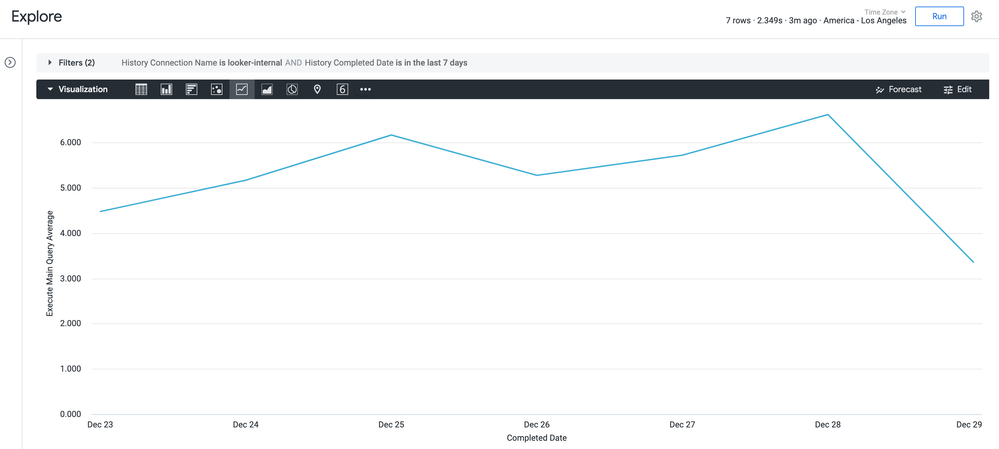
Task: Select the Table visualization icon
Action: pyautogui.click(x=141, y=90)
